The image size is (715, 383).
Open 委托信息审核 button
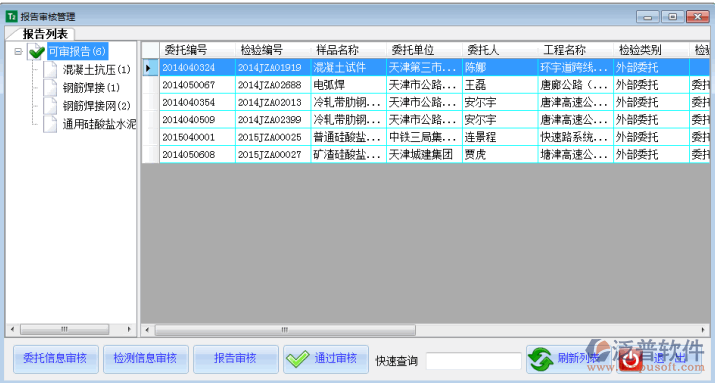56,359
